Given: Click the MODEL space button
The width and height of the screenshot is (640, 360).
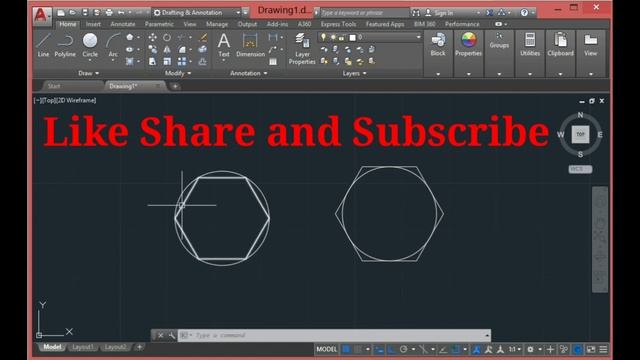Looking at the screenshot, I should click(327, 349).
